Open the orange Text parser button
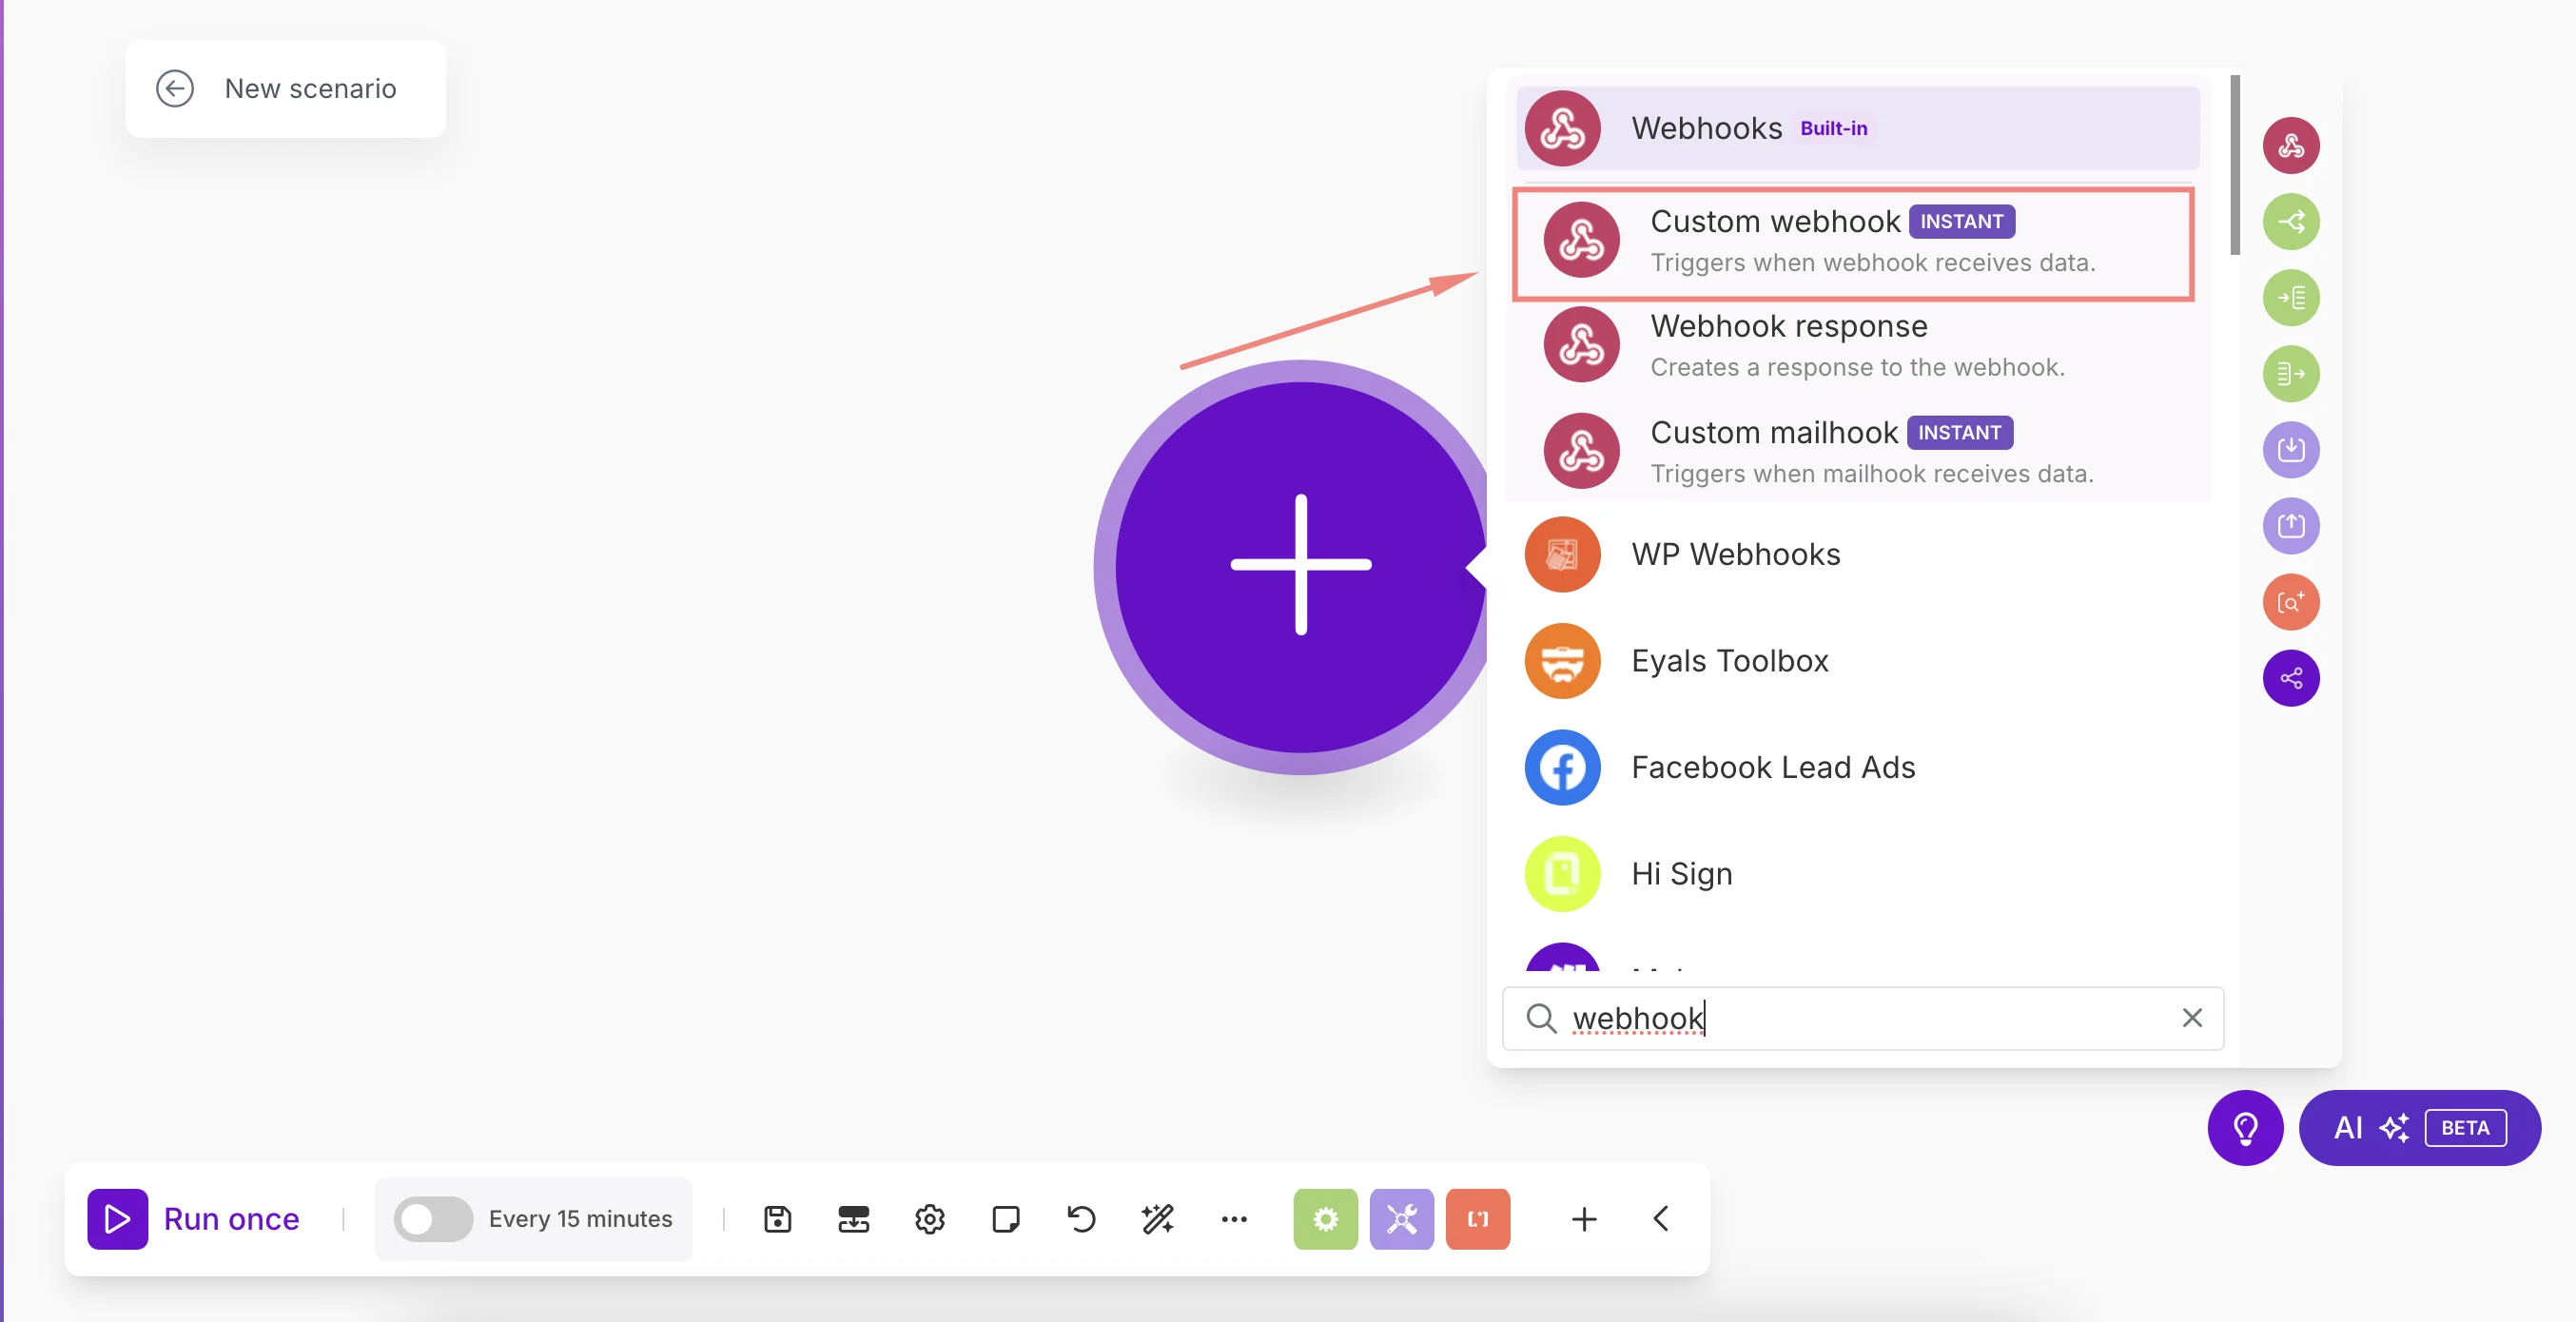 pos(1477,1219)
